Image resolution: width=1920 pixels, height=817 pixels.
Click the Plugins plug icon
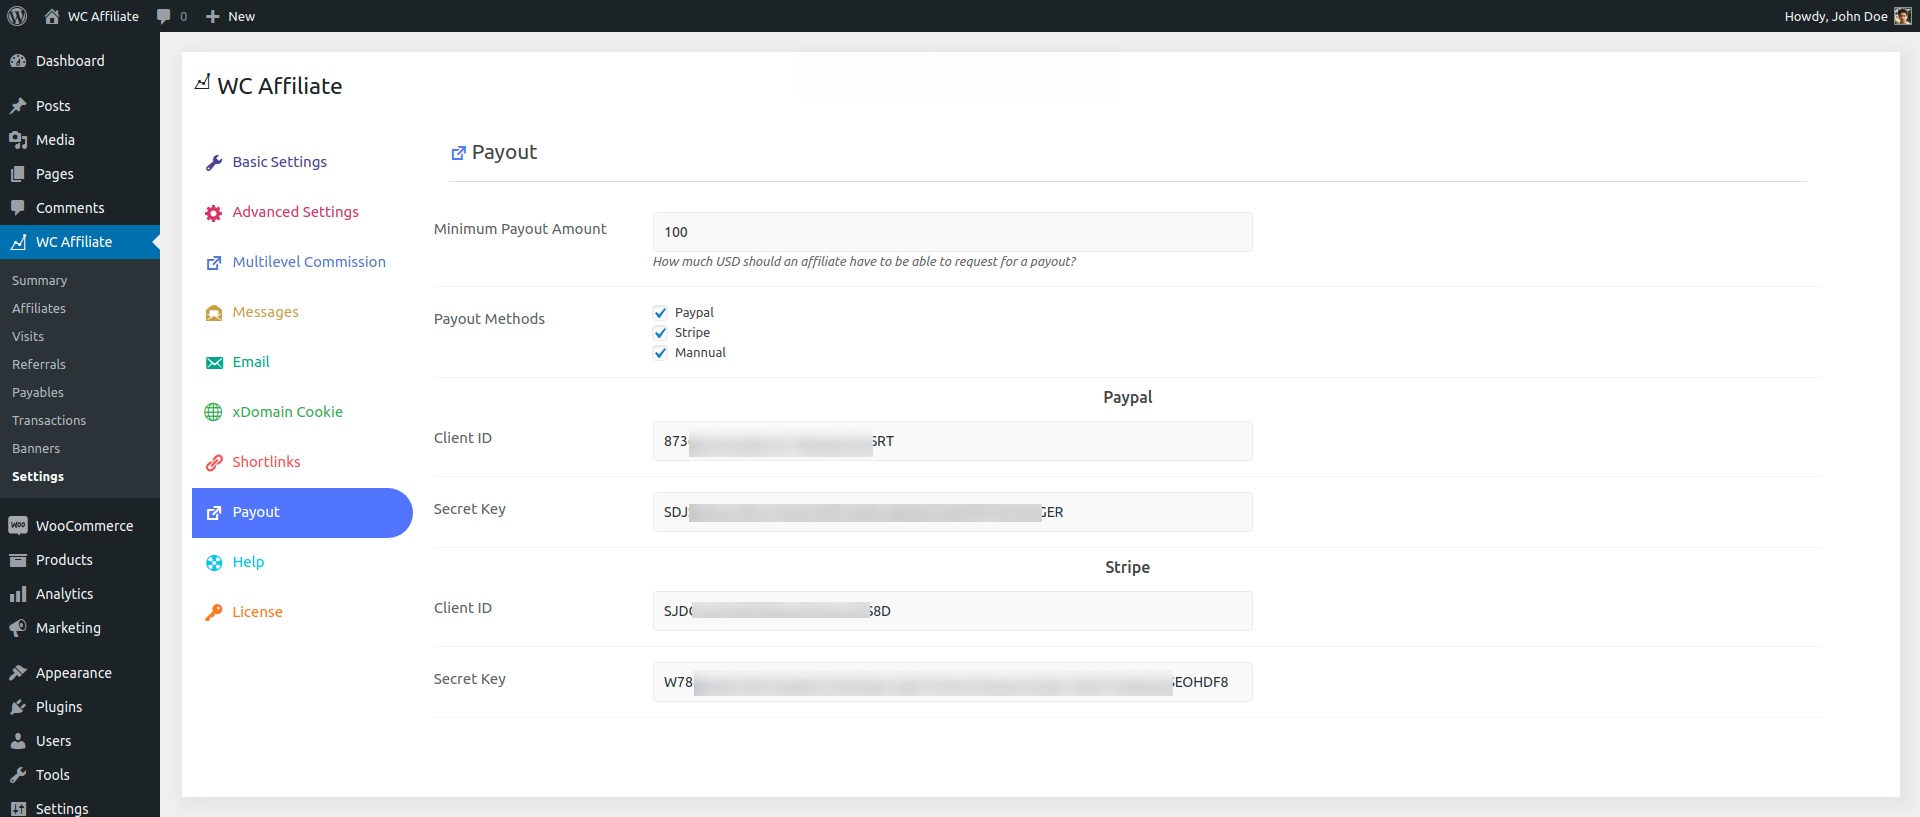18,707
